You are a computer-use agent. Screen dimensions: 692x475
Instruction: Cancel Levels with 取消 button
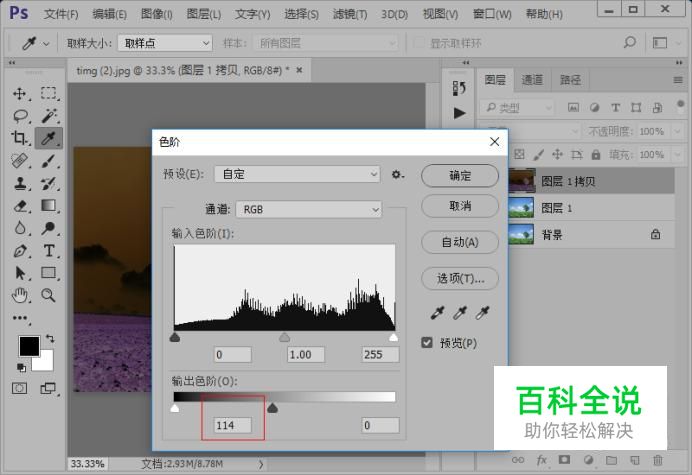460,206
